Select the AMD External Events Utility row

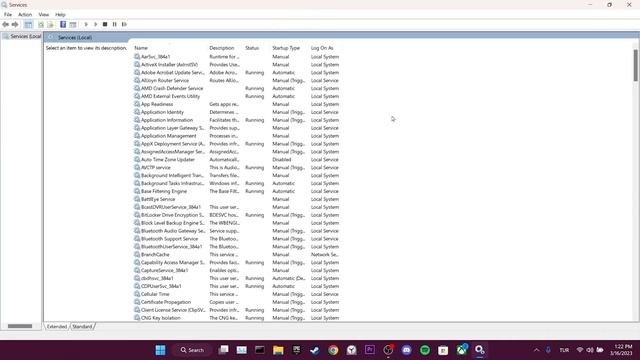pos(237,96)
